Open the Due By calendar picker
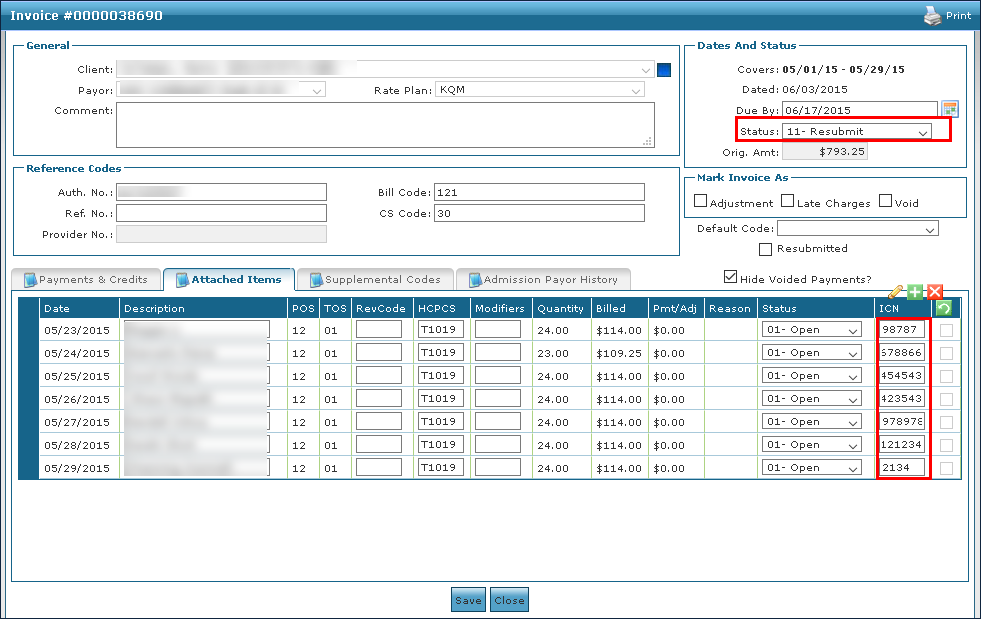 click(x=950, y=109)
